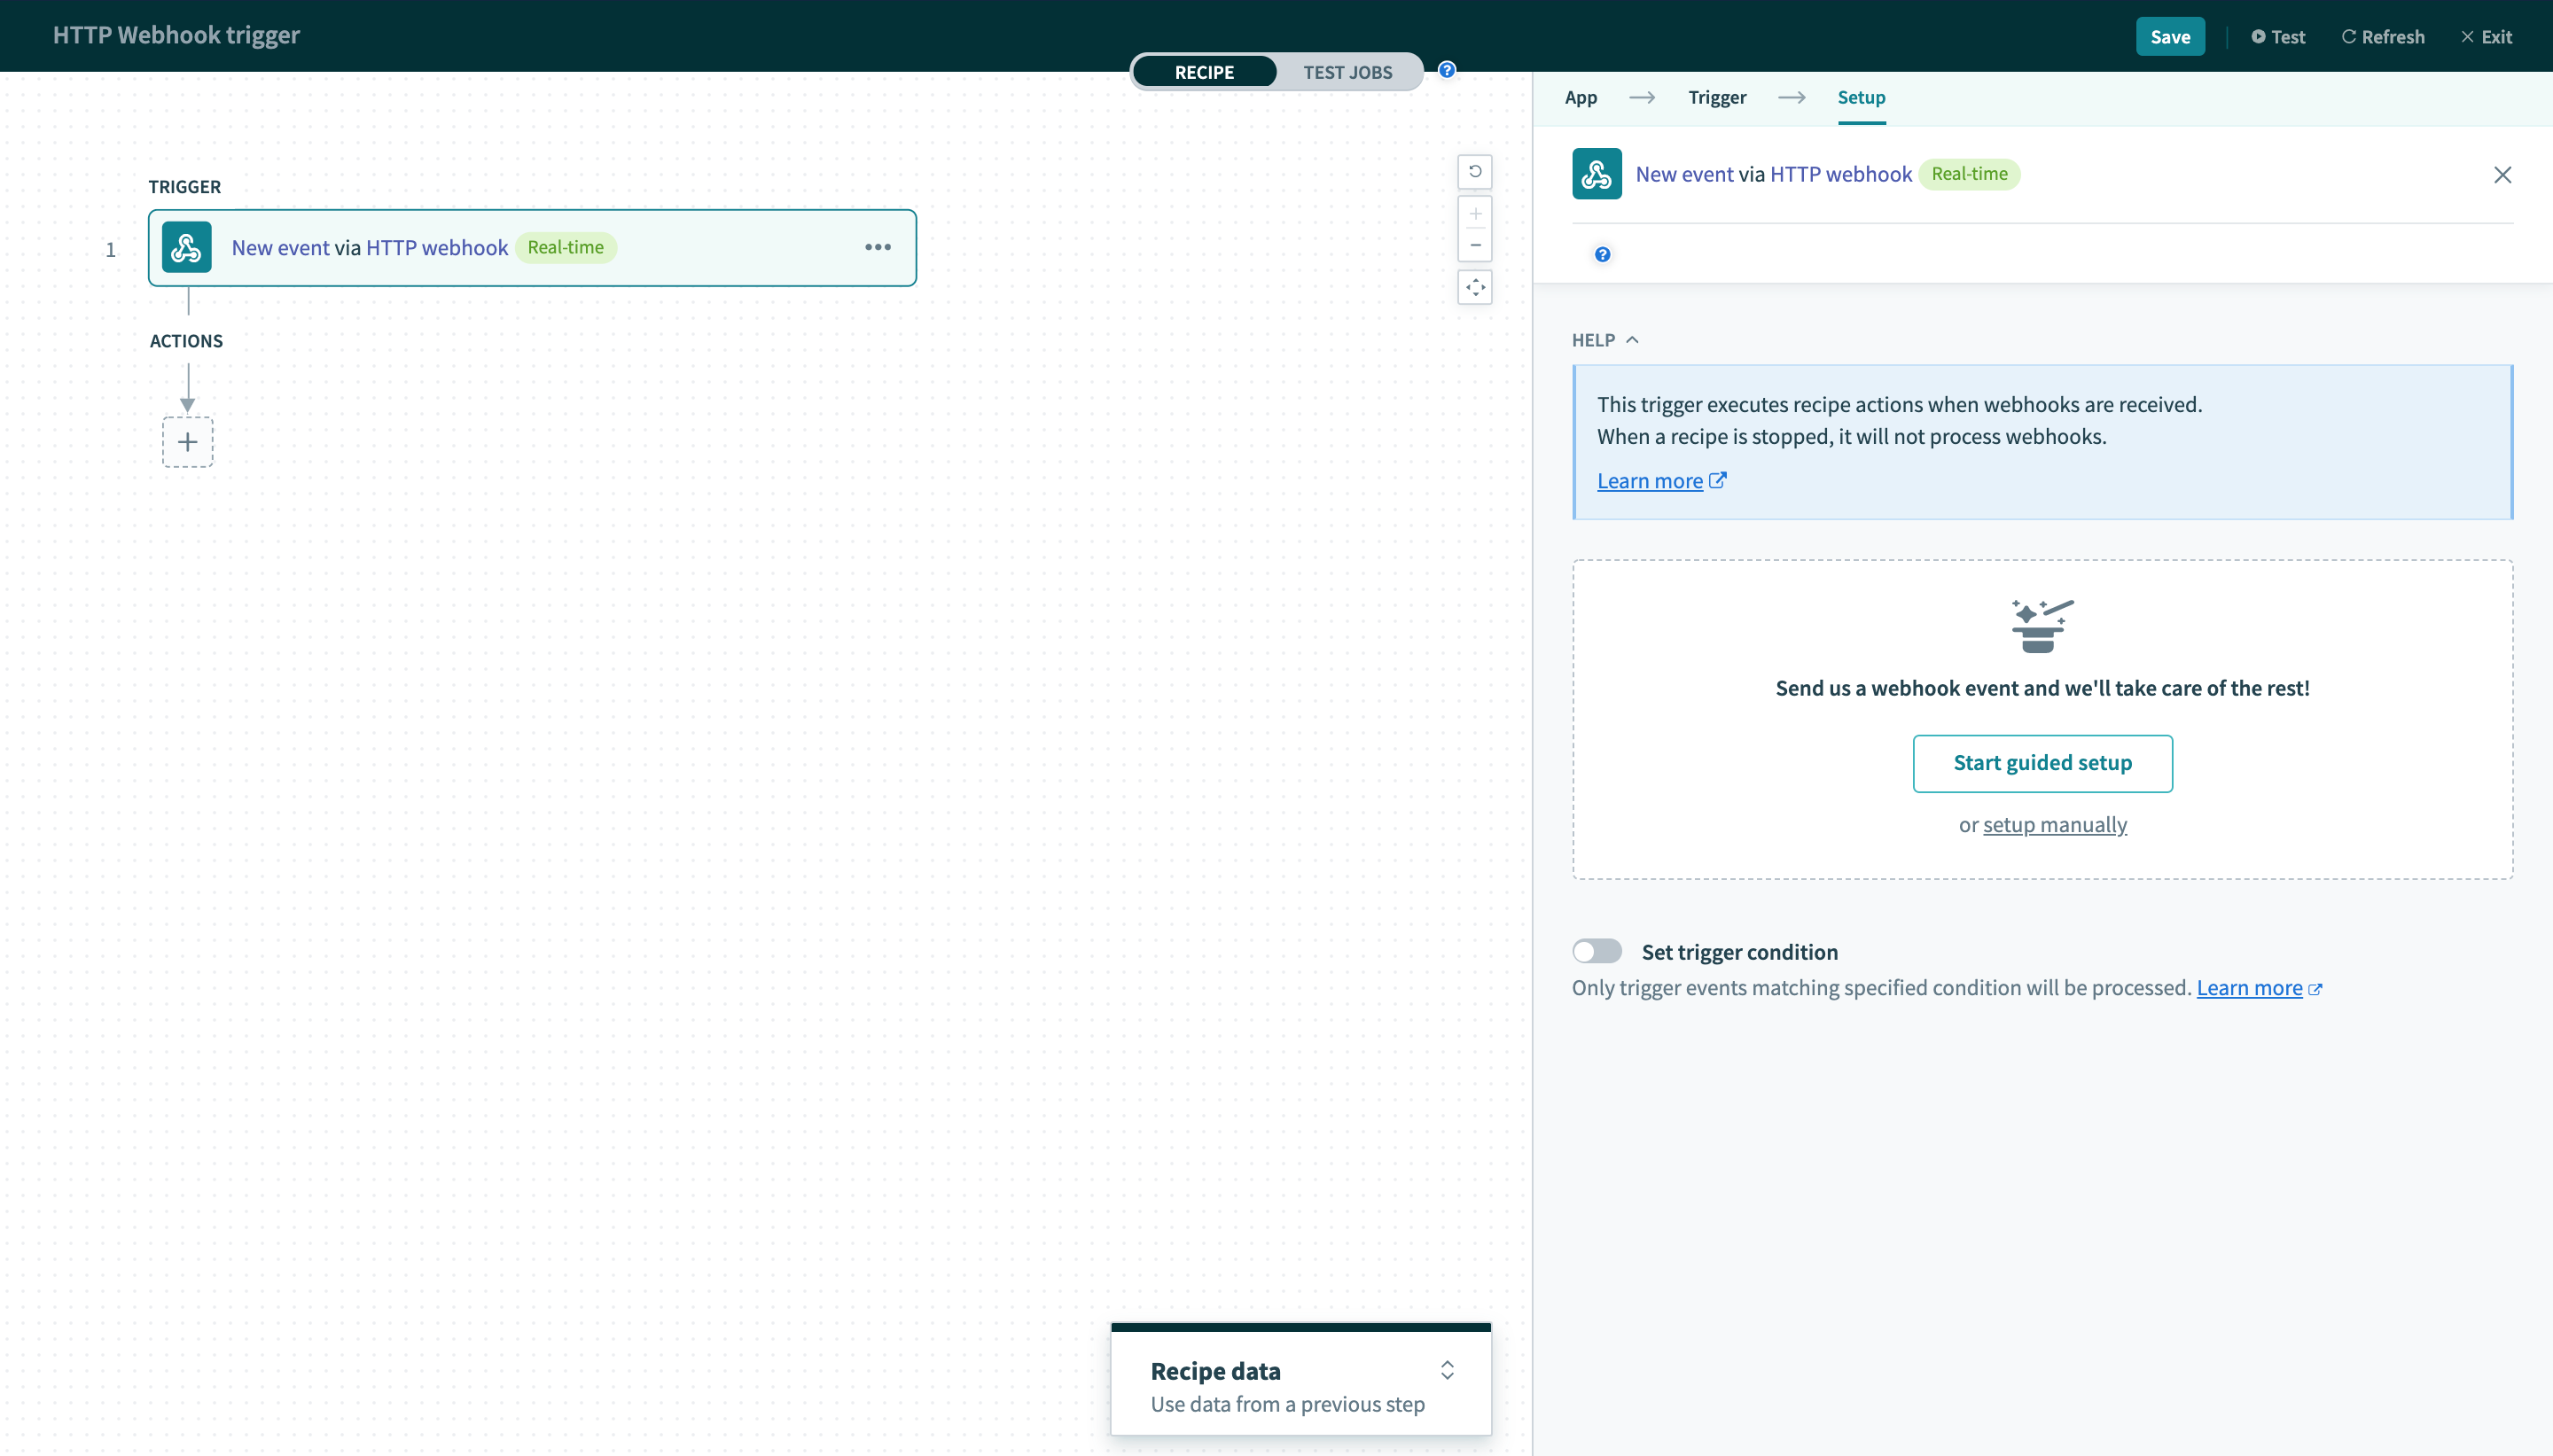The width and height of the screenshot is (2553, 1456).
Task: Zoom out on the recipe canvas
Action: point(1475,245)
